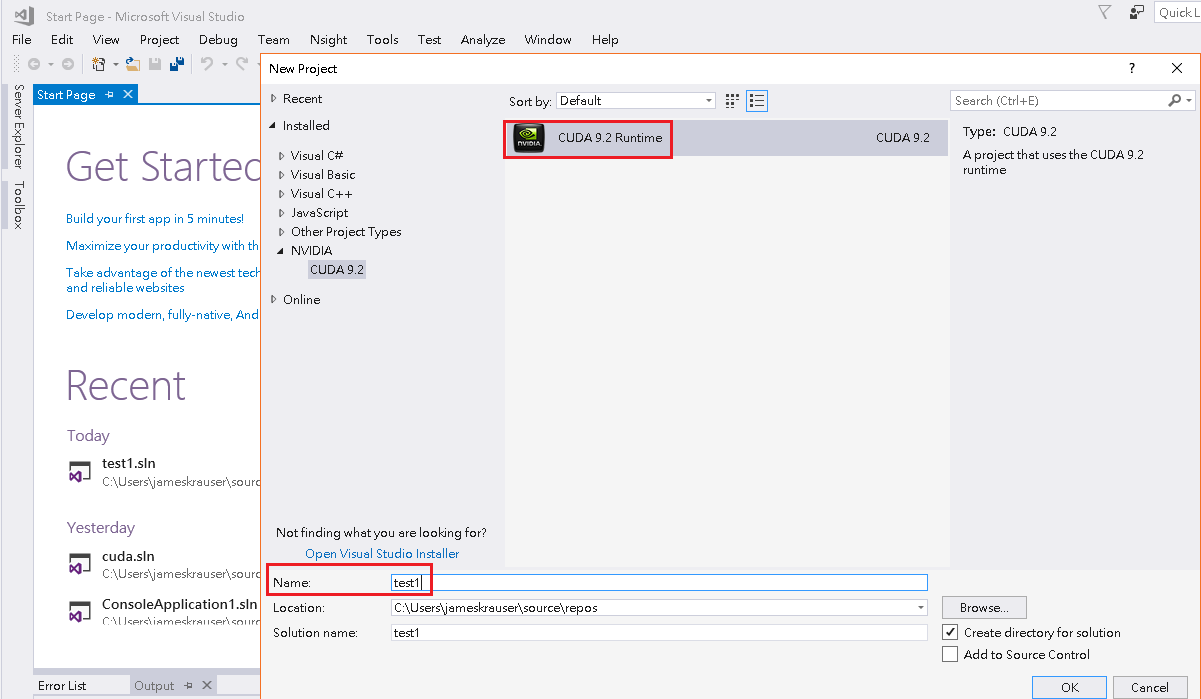Viewport: 1201px width, 699px height.
Task: Click OK to create the project
Action: click(x=1069, y=687)
